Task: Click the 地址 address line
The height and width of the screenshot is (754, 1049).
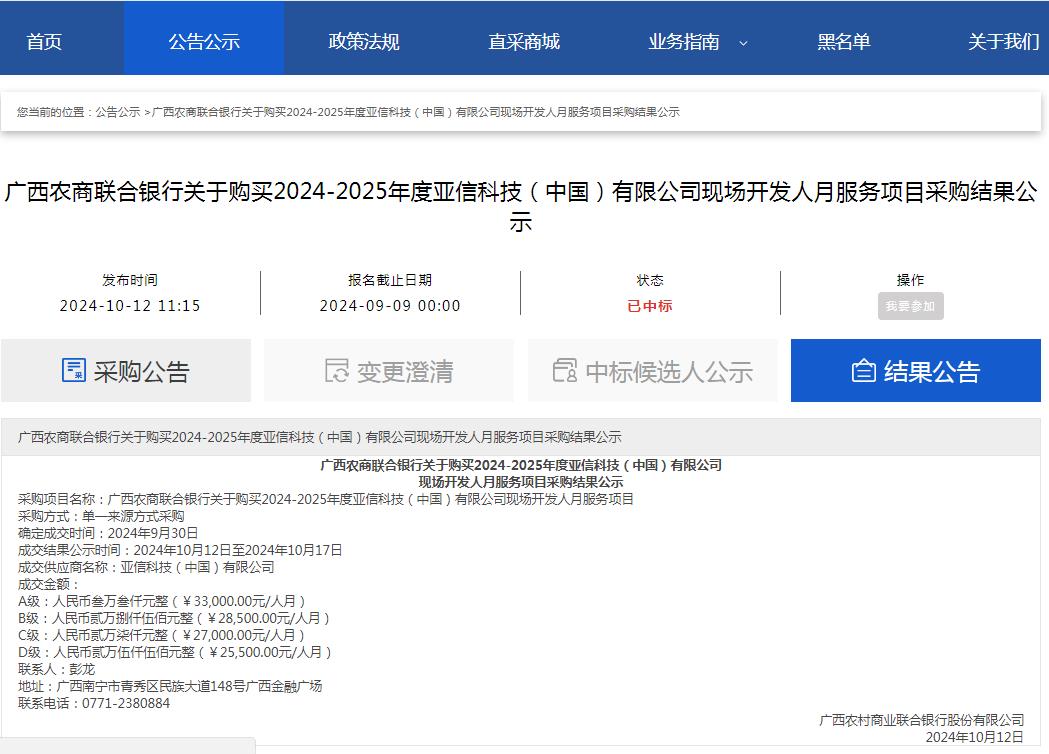Action: pos(170,686)
